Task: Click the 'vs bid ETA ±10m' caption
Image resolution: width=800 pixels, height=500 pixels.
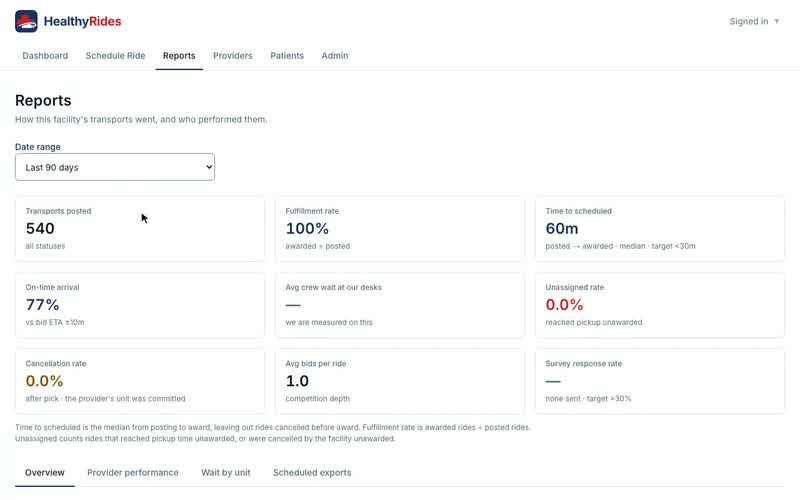Action: (55, 322)
